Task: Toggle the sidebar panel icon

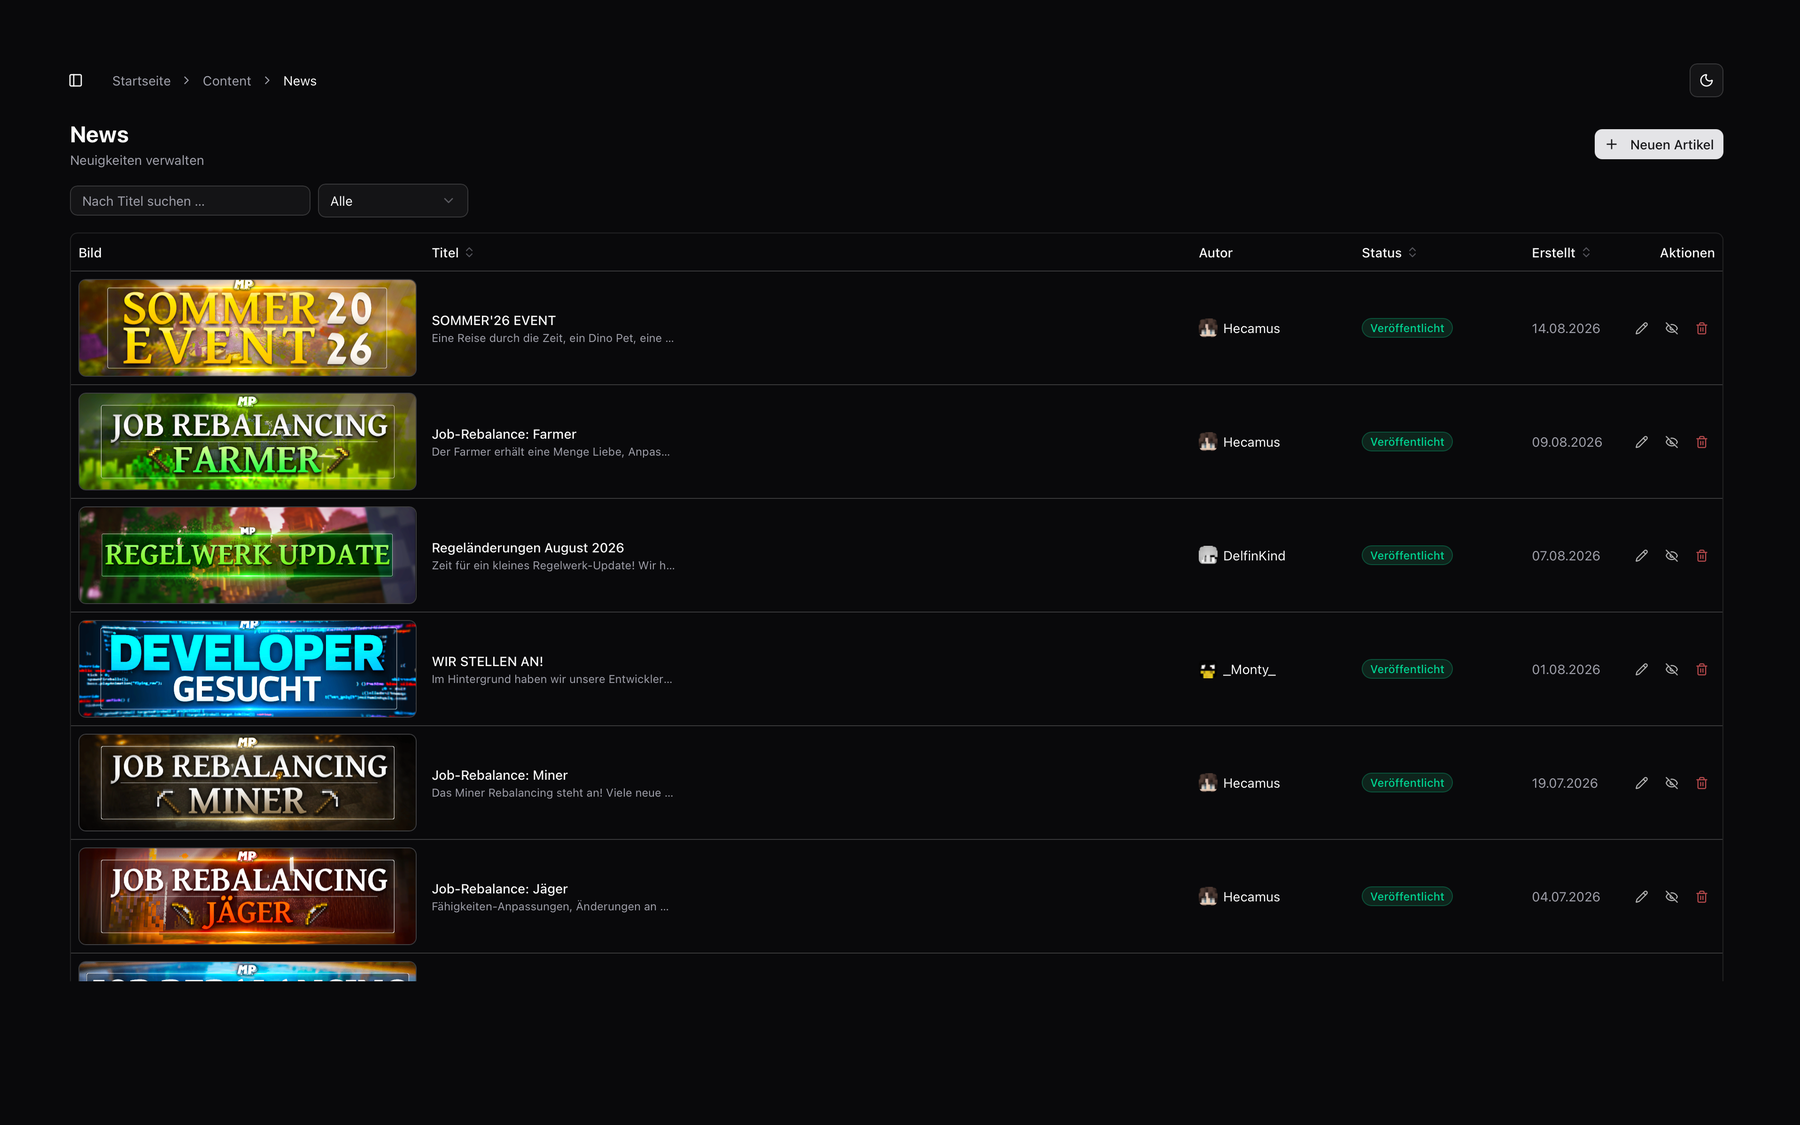Action: coord(76,81)
